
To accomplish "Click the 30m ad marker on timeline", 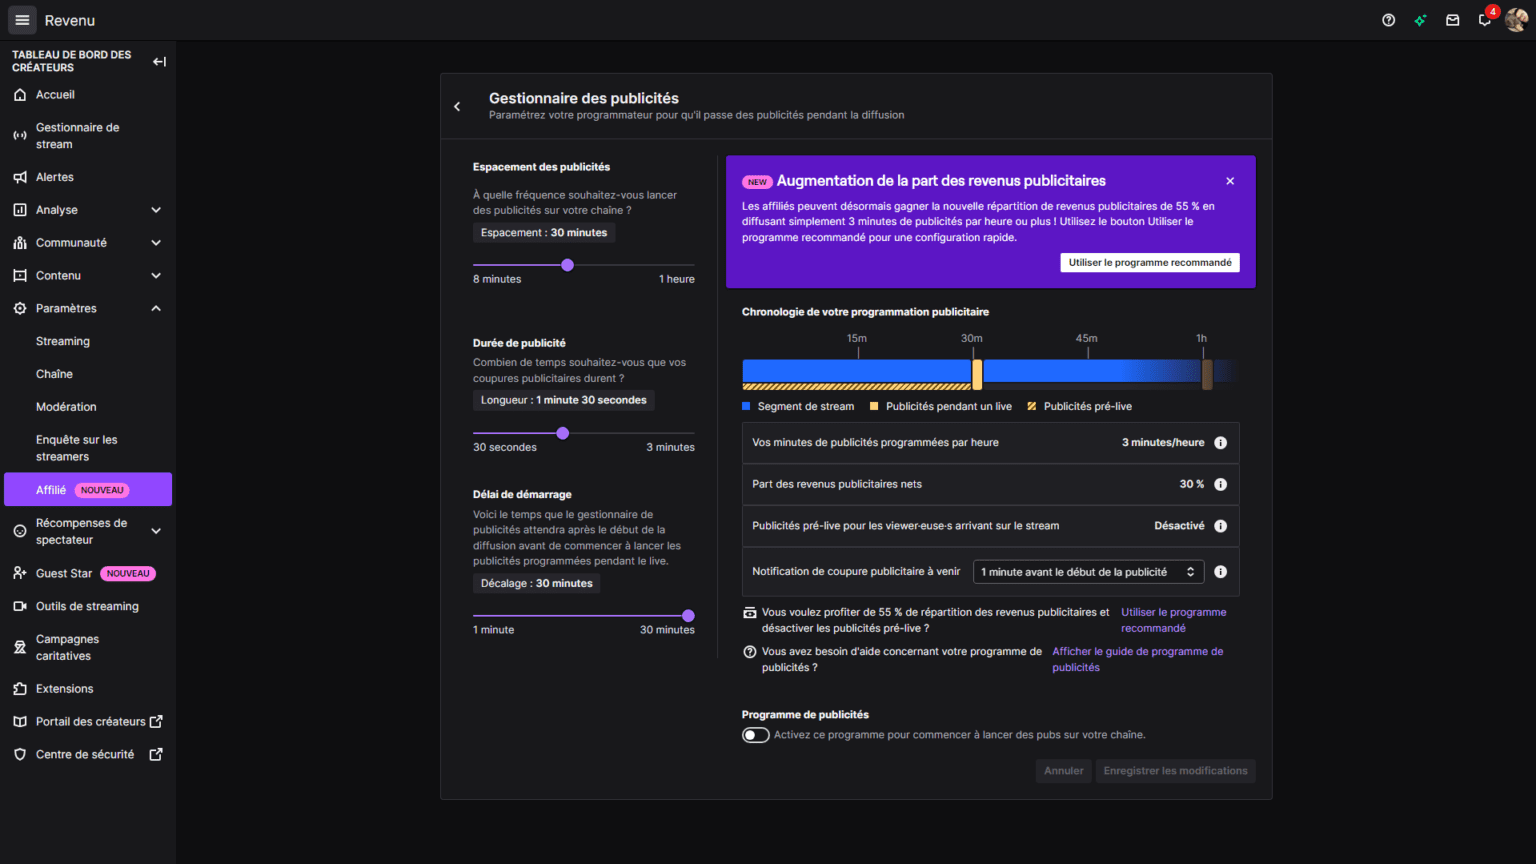I will (977, 374).
